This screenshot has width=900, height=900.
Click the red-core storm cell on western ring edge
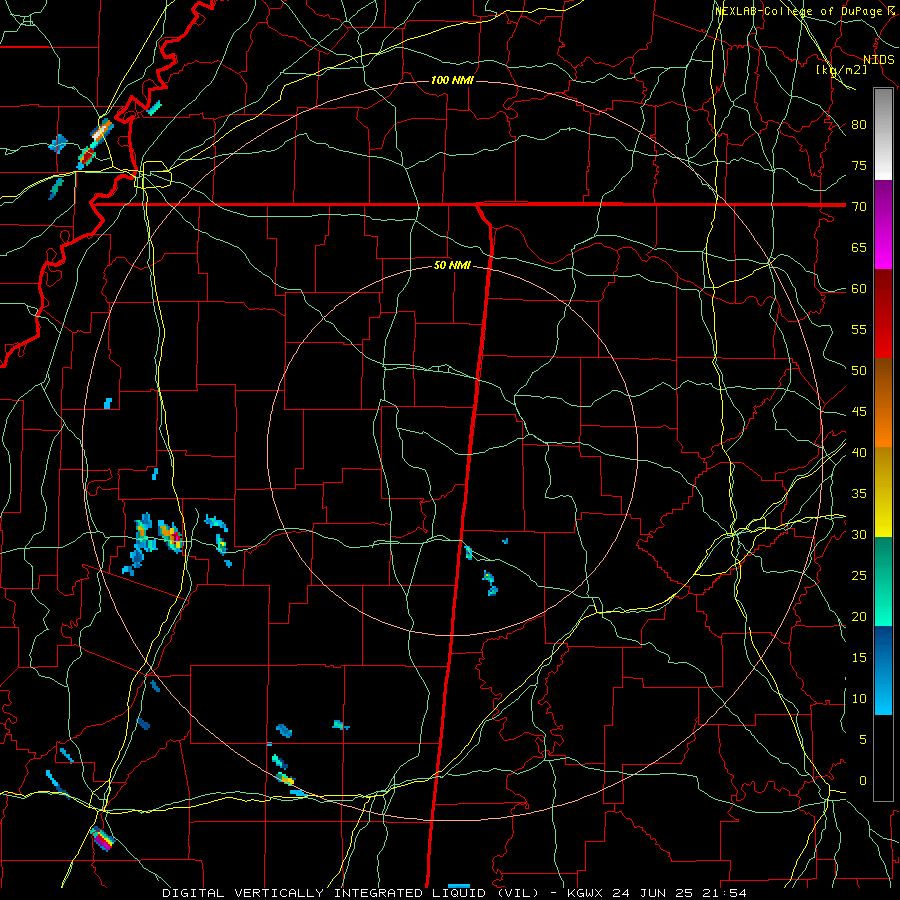[171, 537]
